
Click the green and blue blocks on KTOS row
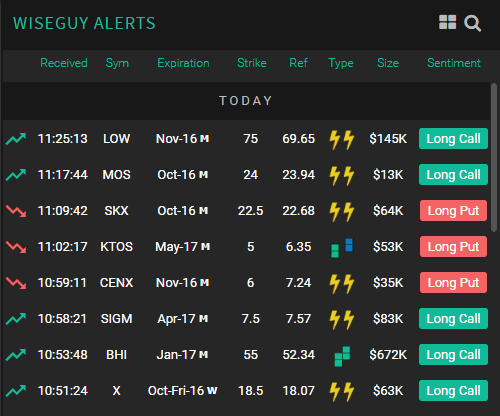342,247
